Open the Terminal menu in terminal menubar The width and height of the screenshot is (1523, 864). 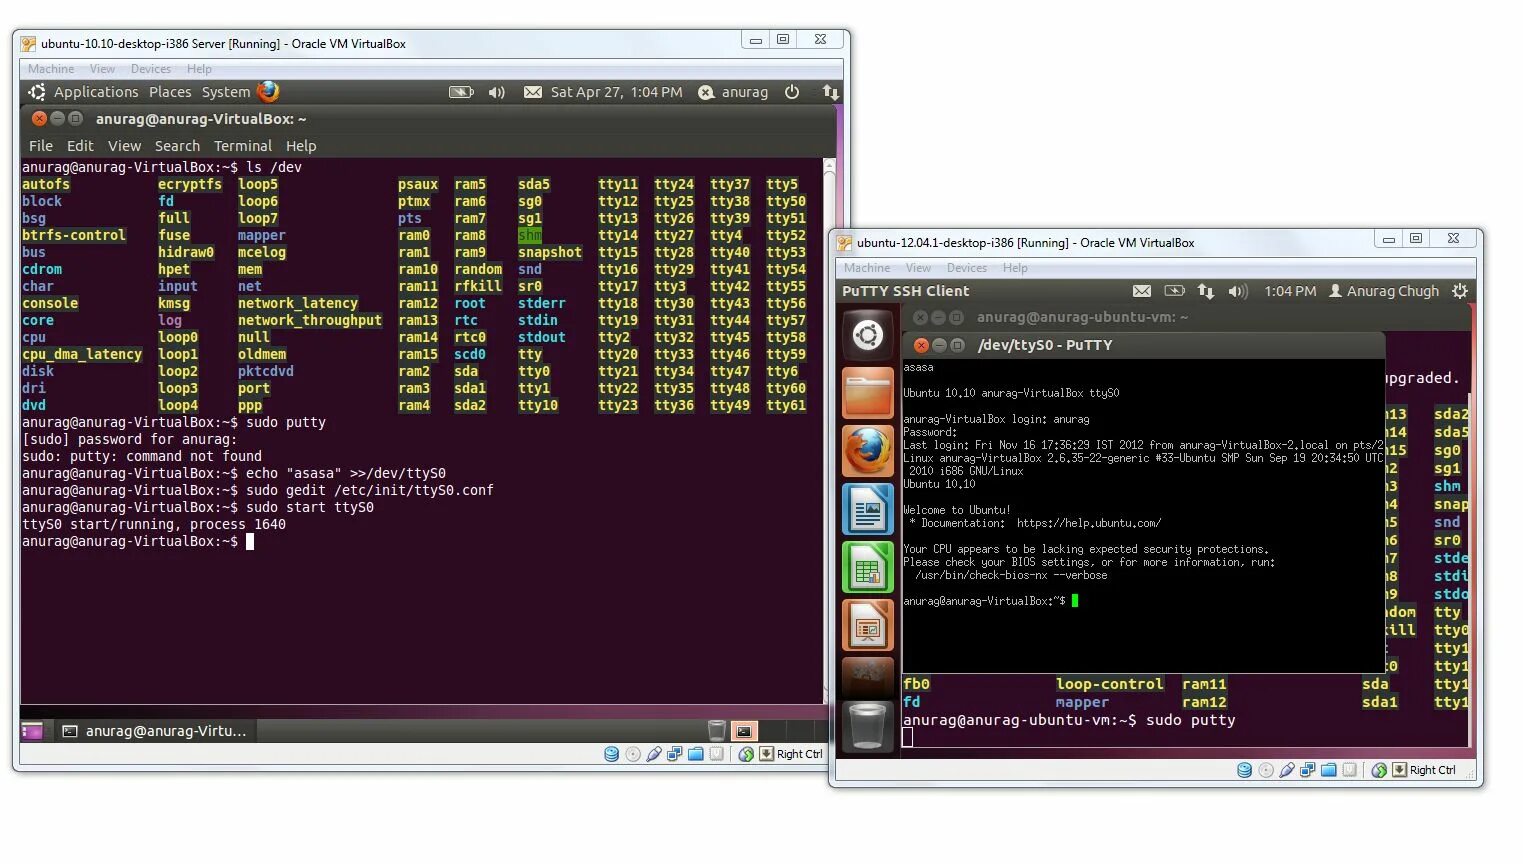243,146
